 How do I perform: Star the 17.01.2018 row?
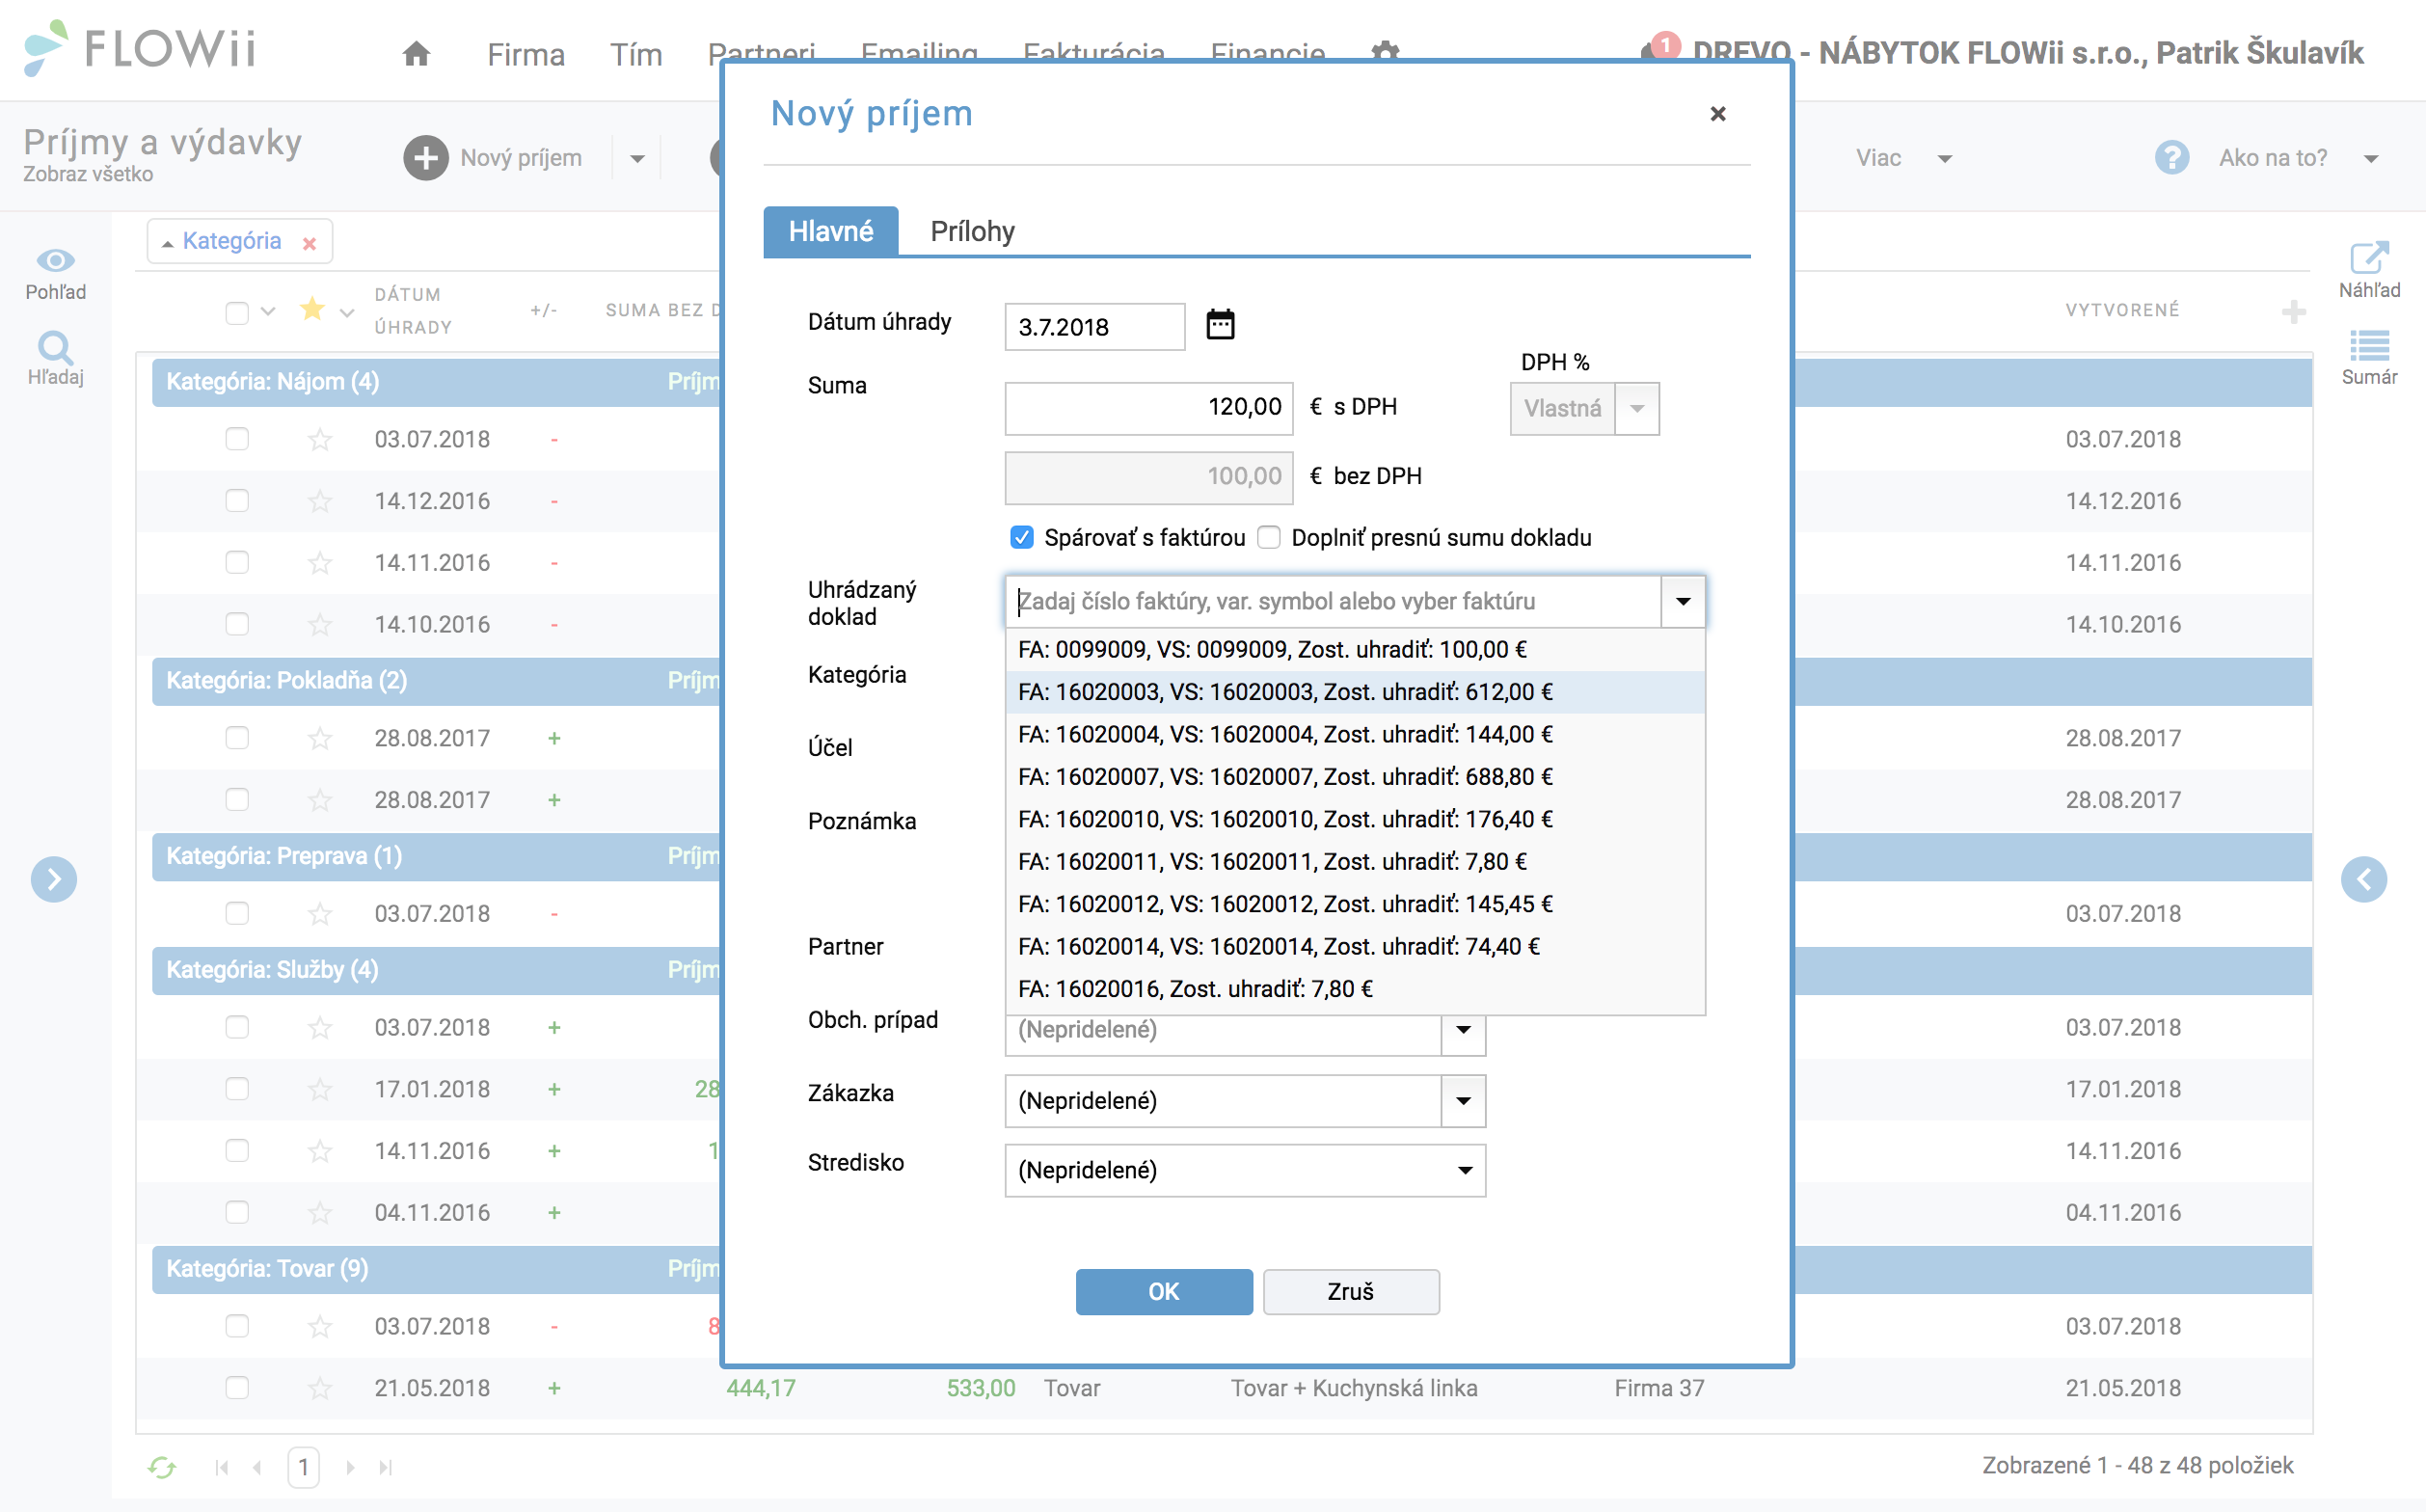pos(320,1089)
